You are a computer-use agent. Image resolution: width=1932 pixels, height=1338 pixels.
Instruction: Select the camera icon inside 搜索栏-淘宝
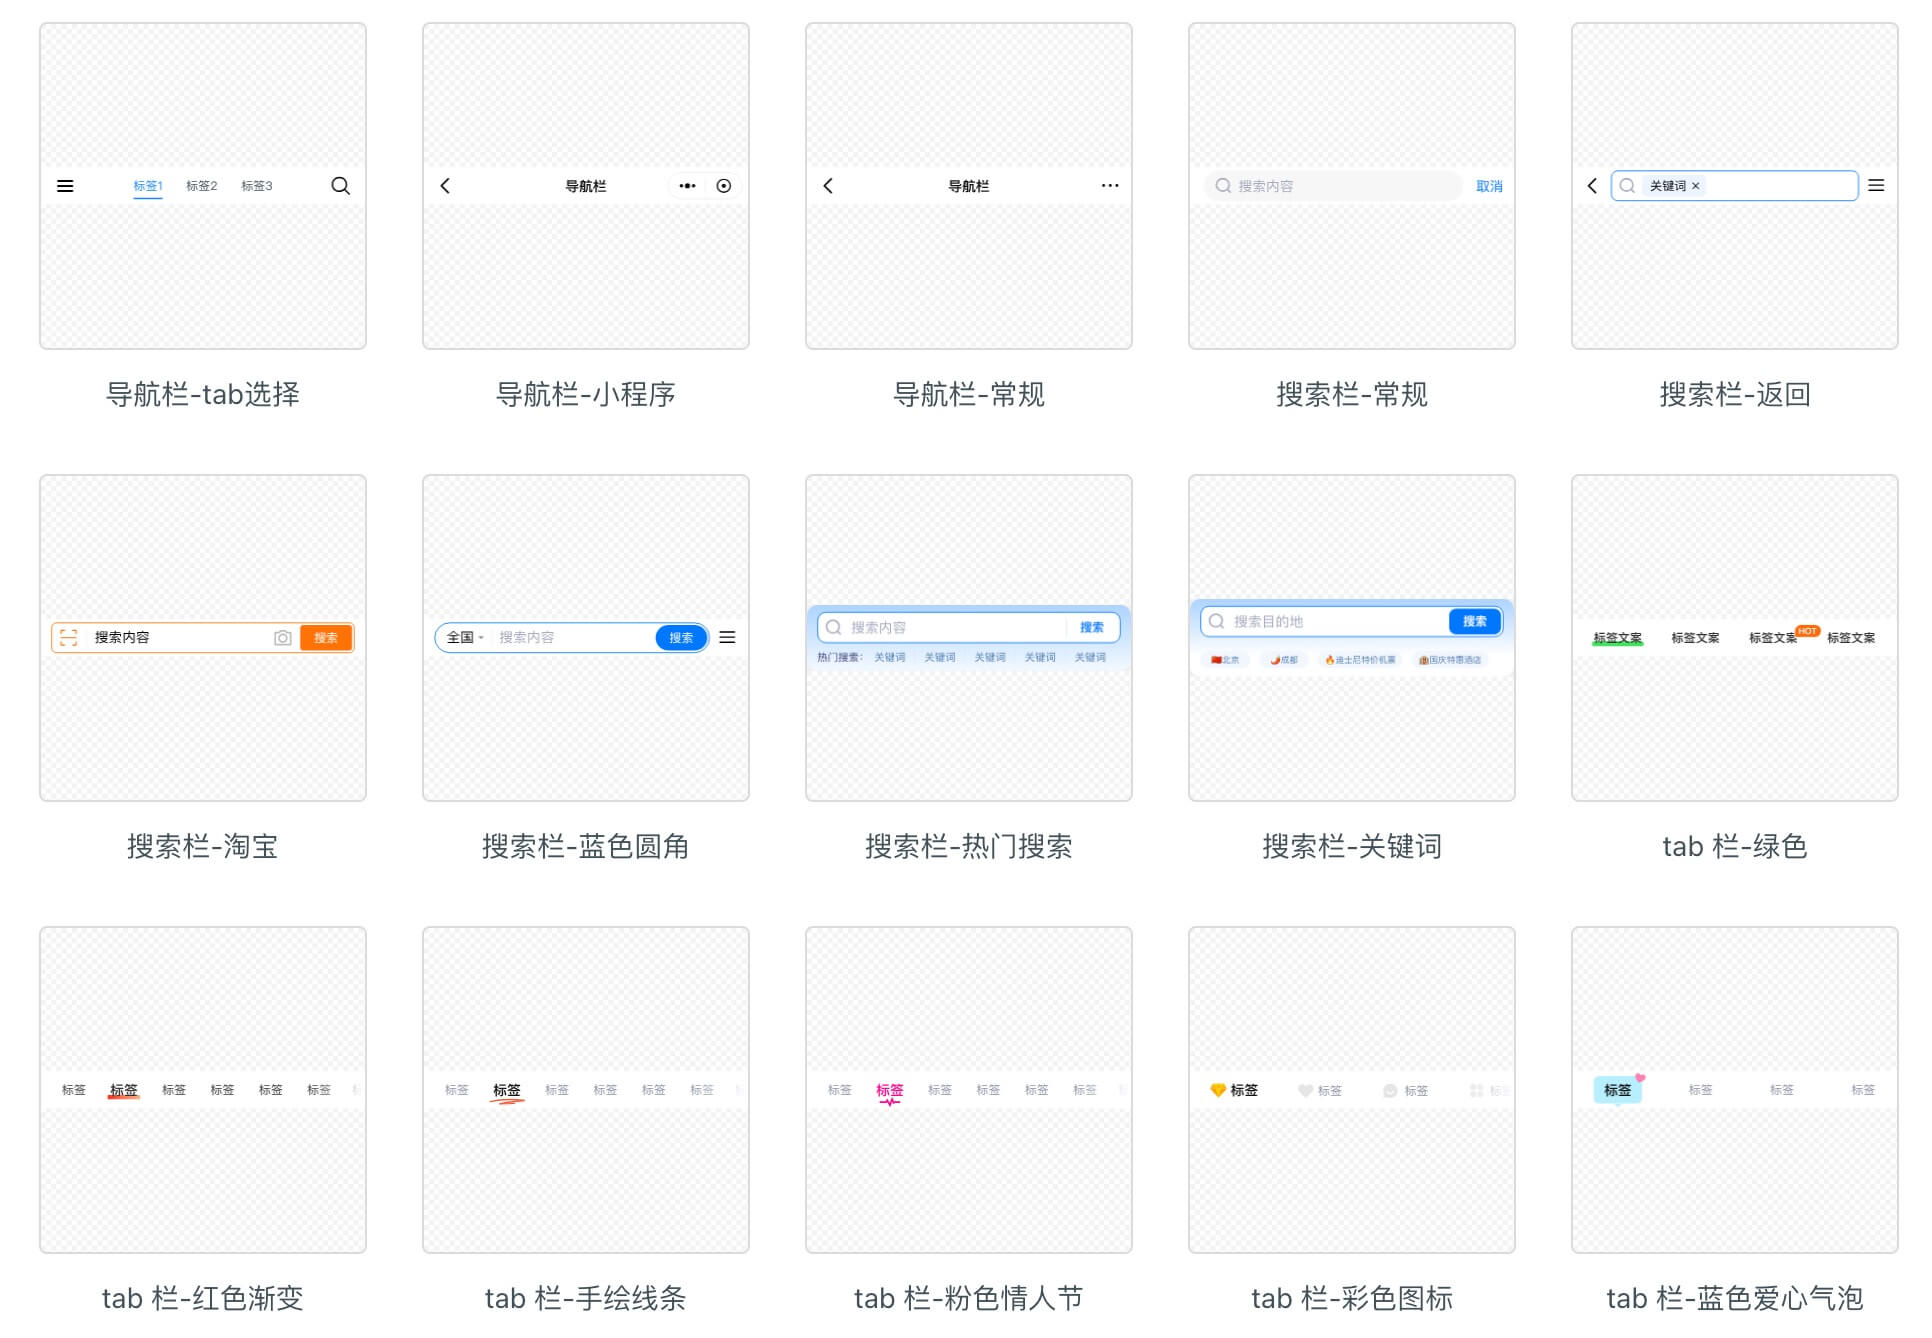point(283,637)
